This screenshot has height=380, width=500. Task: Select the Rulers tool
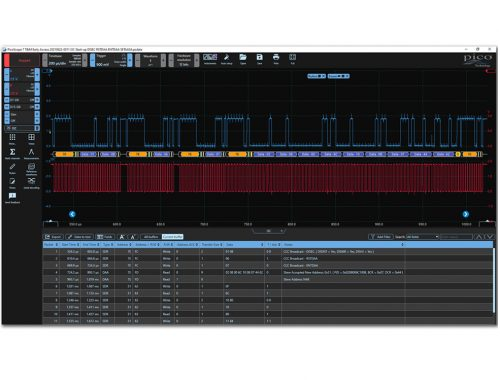(x=12, y=168)
